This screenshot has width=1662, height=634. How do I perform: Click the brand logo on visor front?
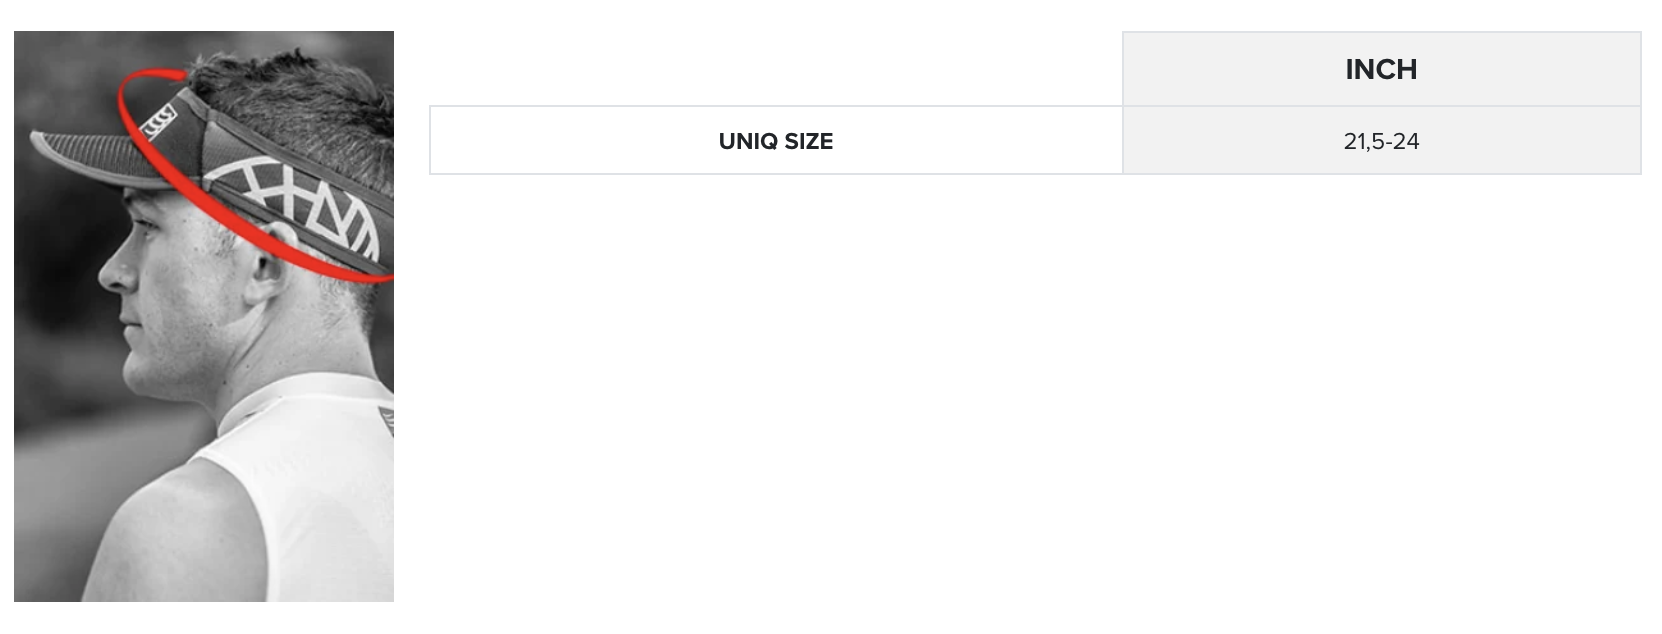click(x=160, y=123)
